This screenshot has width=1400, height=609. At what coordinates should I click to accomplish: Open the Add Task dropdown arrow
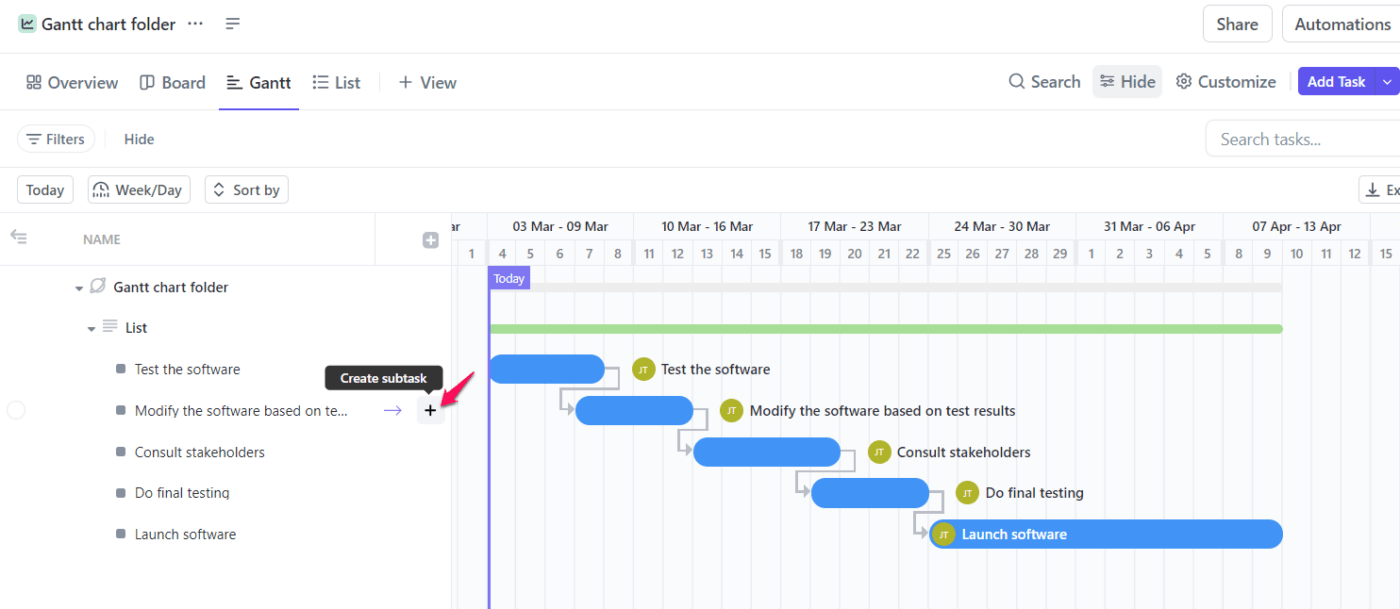(1387, 82)
